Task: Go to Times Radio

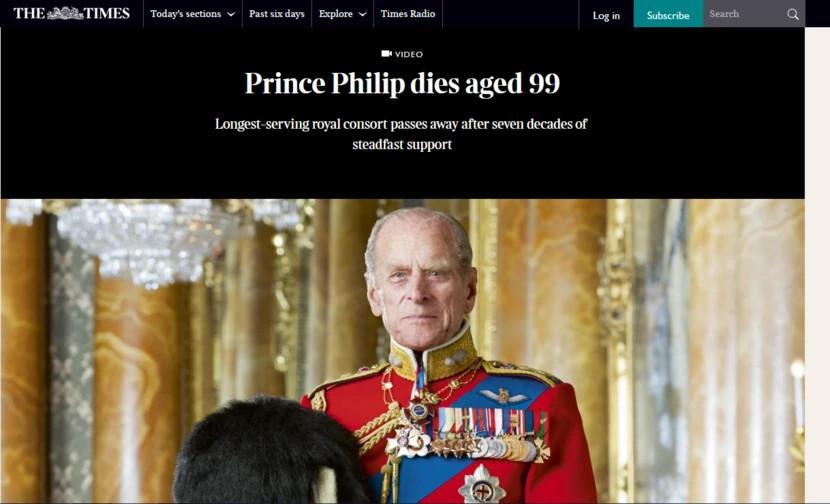Action: (x=408, y=14)
